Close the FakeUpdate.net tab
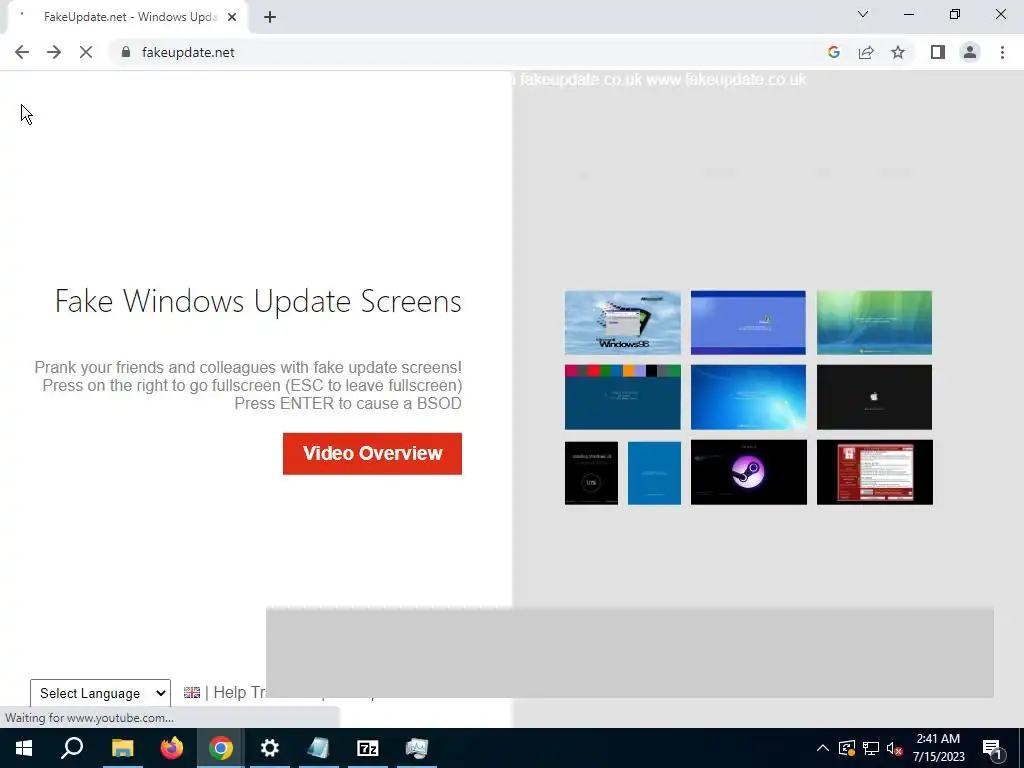The image size is (1024, 768). (x=232, y=17)
